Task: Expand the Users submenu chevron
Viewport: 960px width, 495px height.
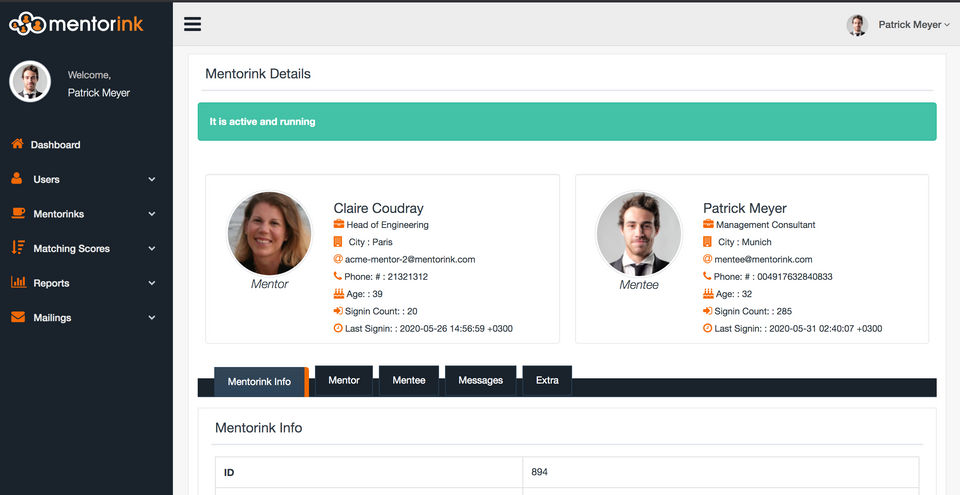Action: tap(152, 179)
